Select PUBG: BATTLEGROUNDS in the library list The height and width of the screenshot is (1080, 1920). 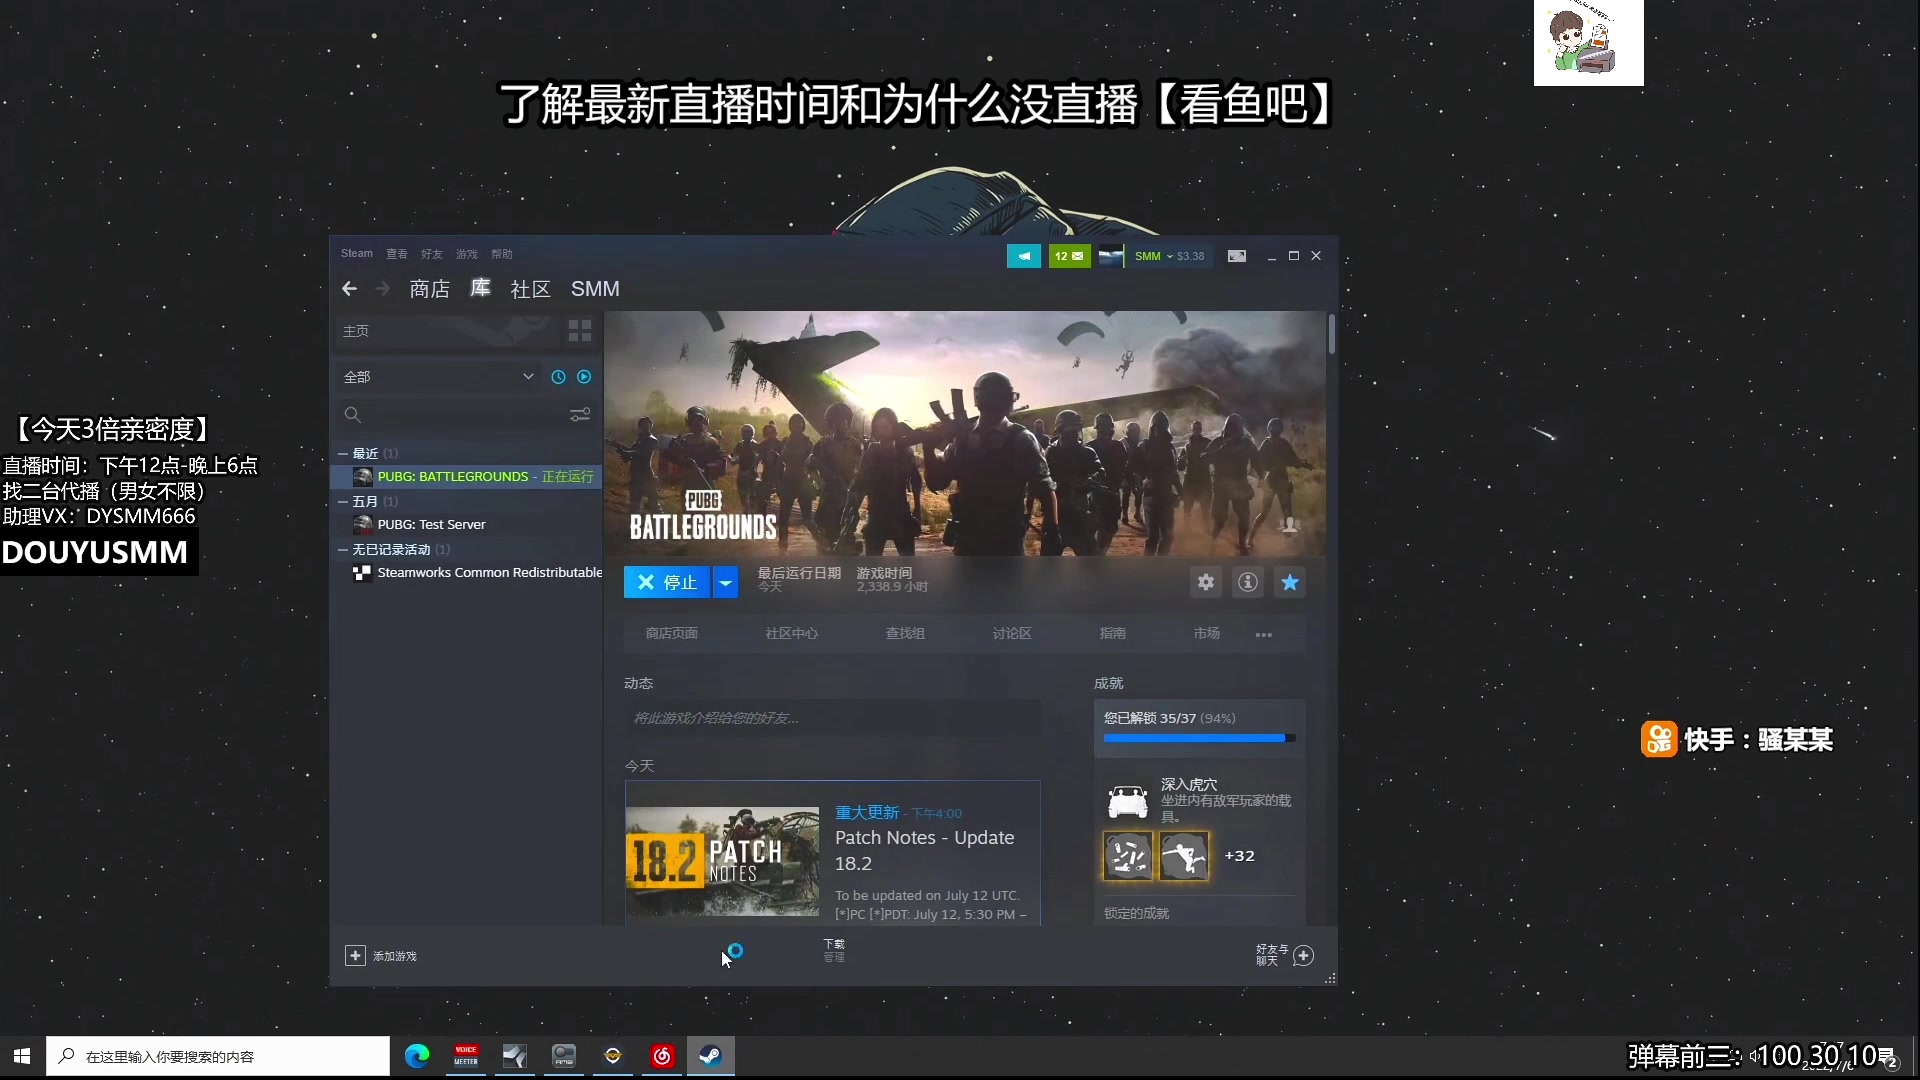466,477
